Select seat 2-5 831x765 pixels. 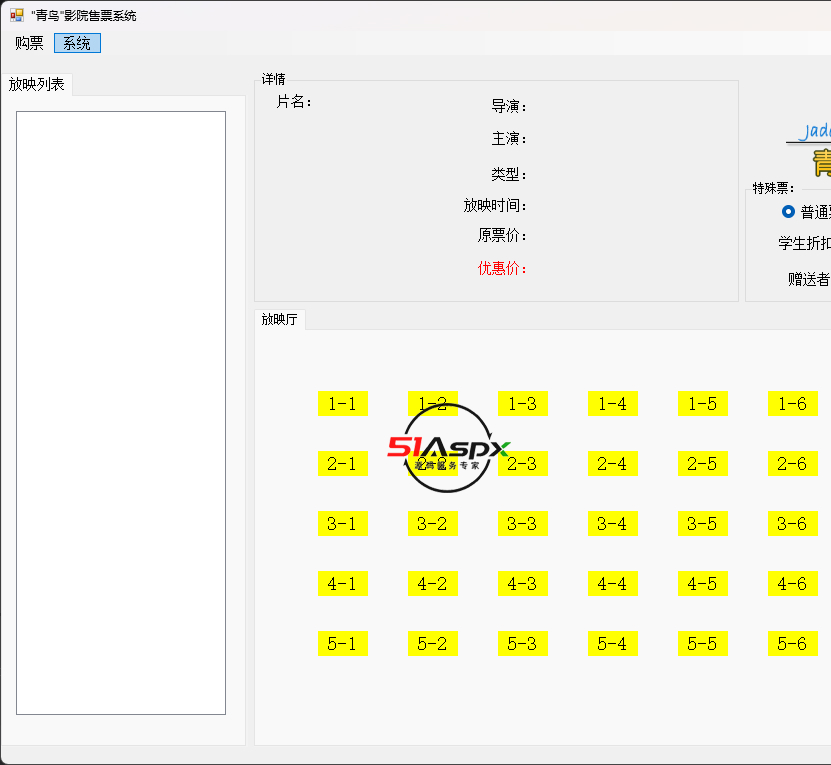(x=703, y=463)
